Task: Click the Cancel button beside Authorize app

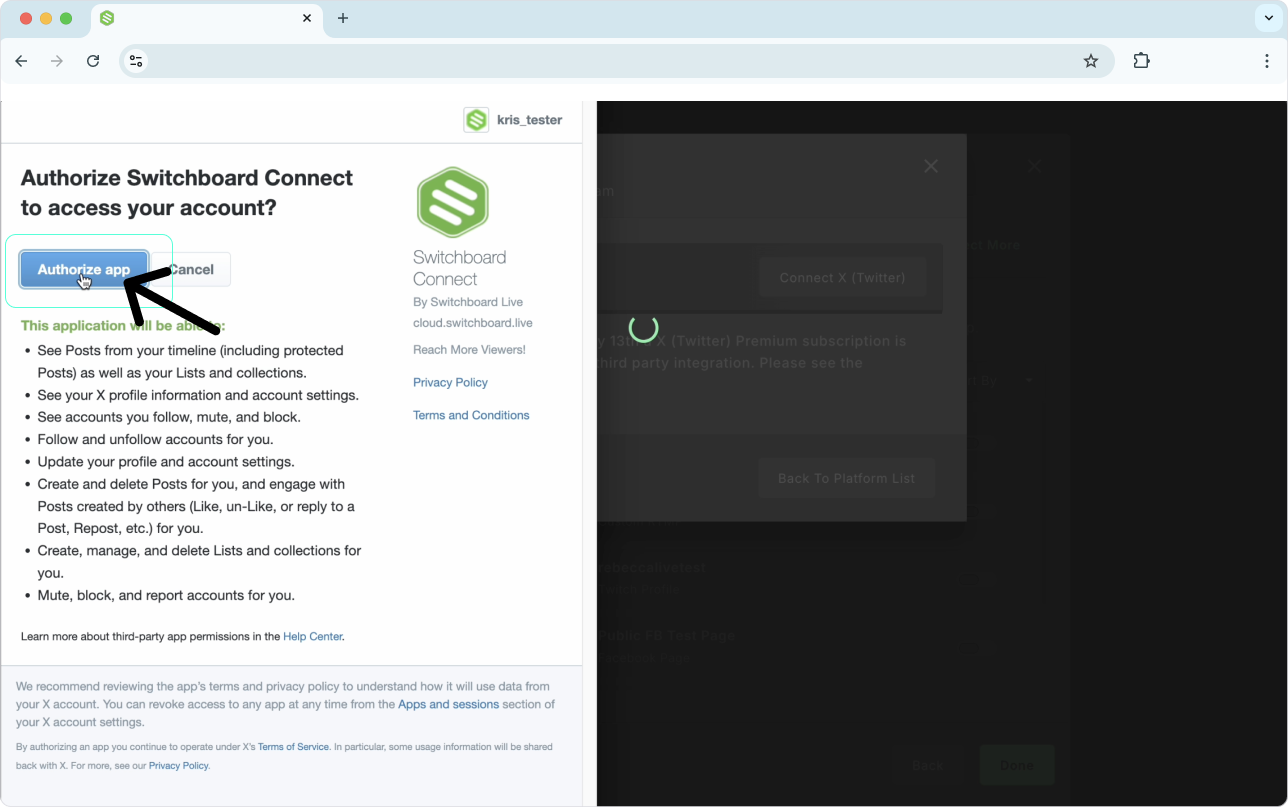Action: (190, 269)
